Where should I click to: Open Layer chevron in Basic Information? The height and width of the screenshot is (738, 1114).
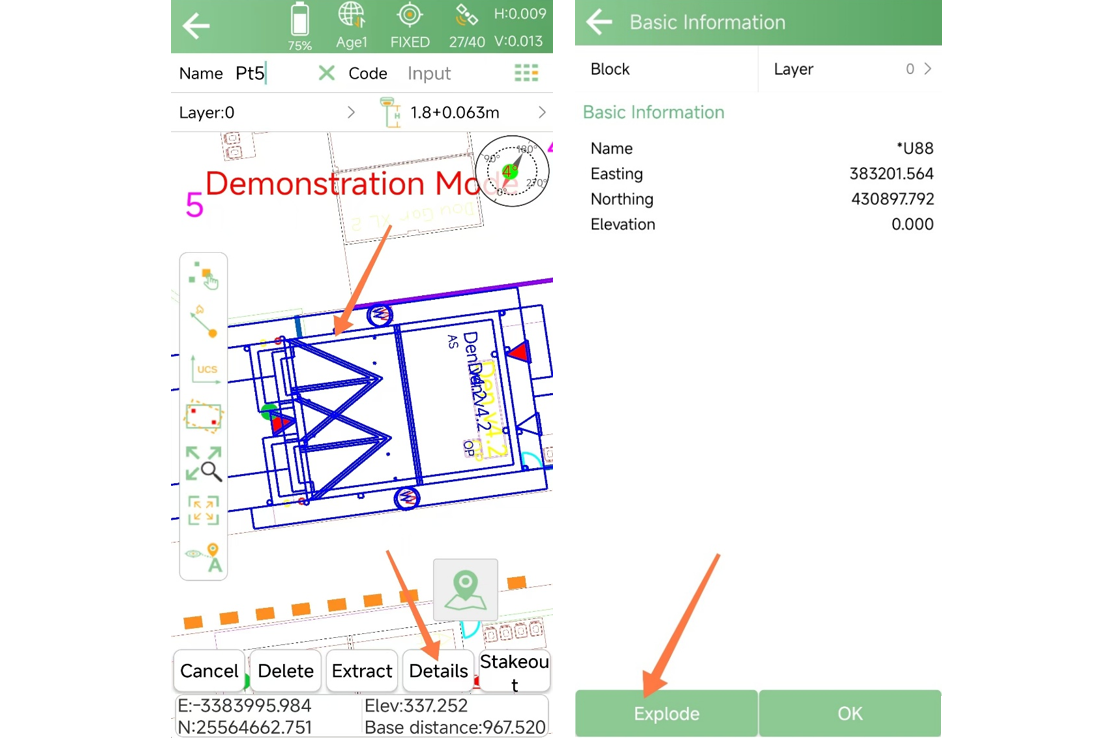(927, 69)
